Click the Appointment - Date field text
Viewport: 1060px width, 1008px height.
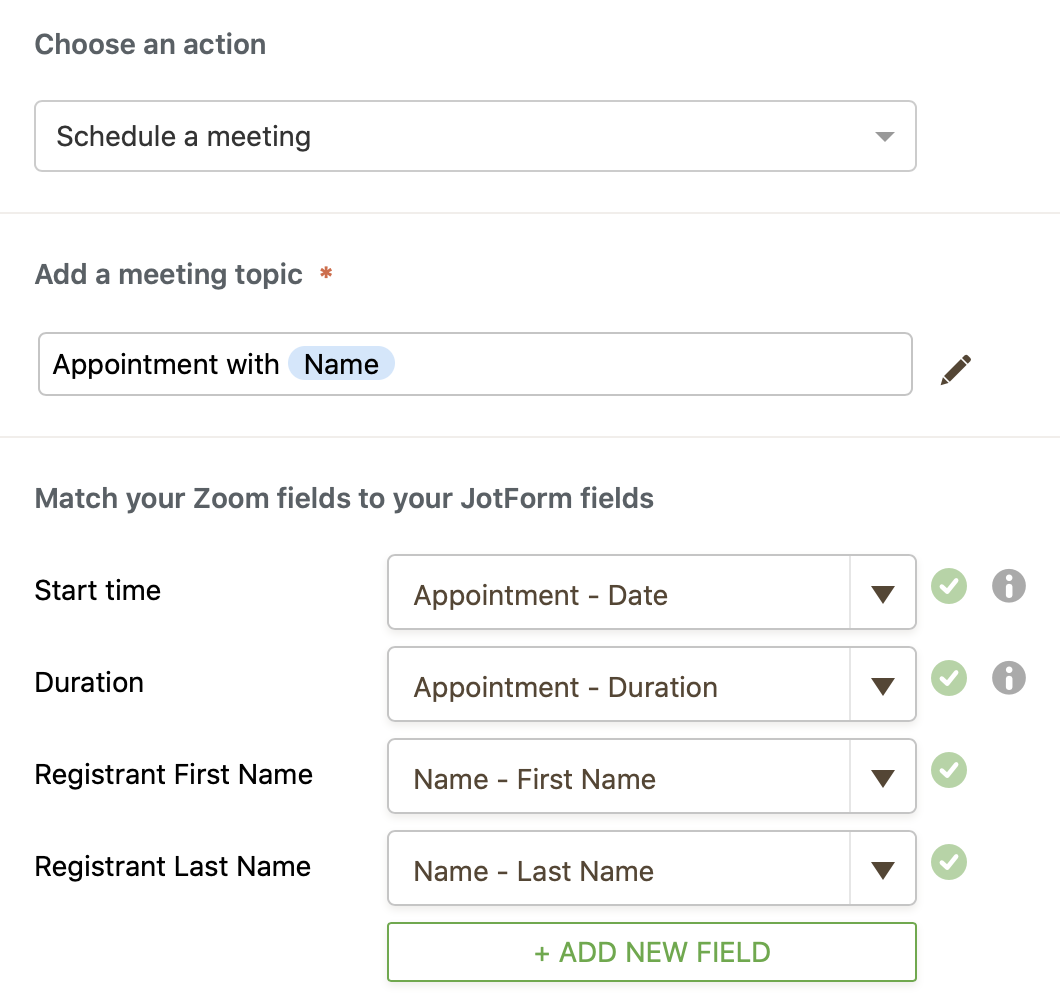[540, 595]
